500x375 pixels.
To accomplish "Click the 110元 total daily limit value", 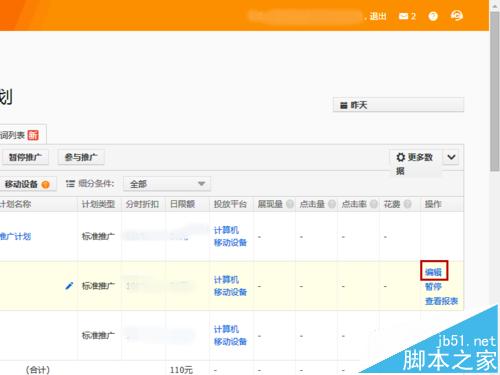I will (181, 370).
